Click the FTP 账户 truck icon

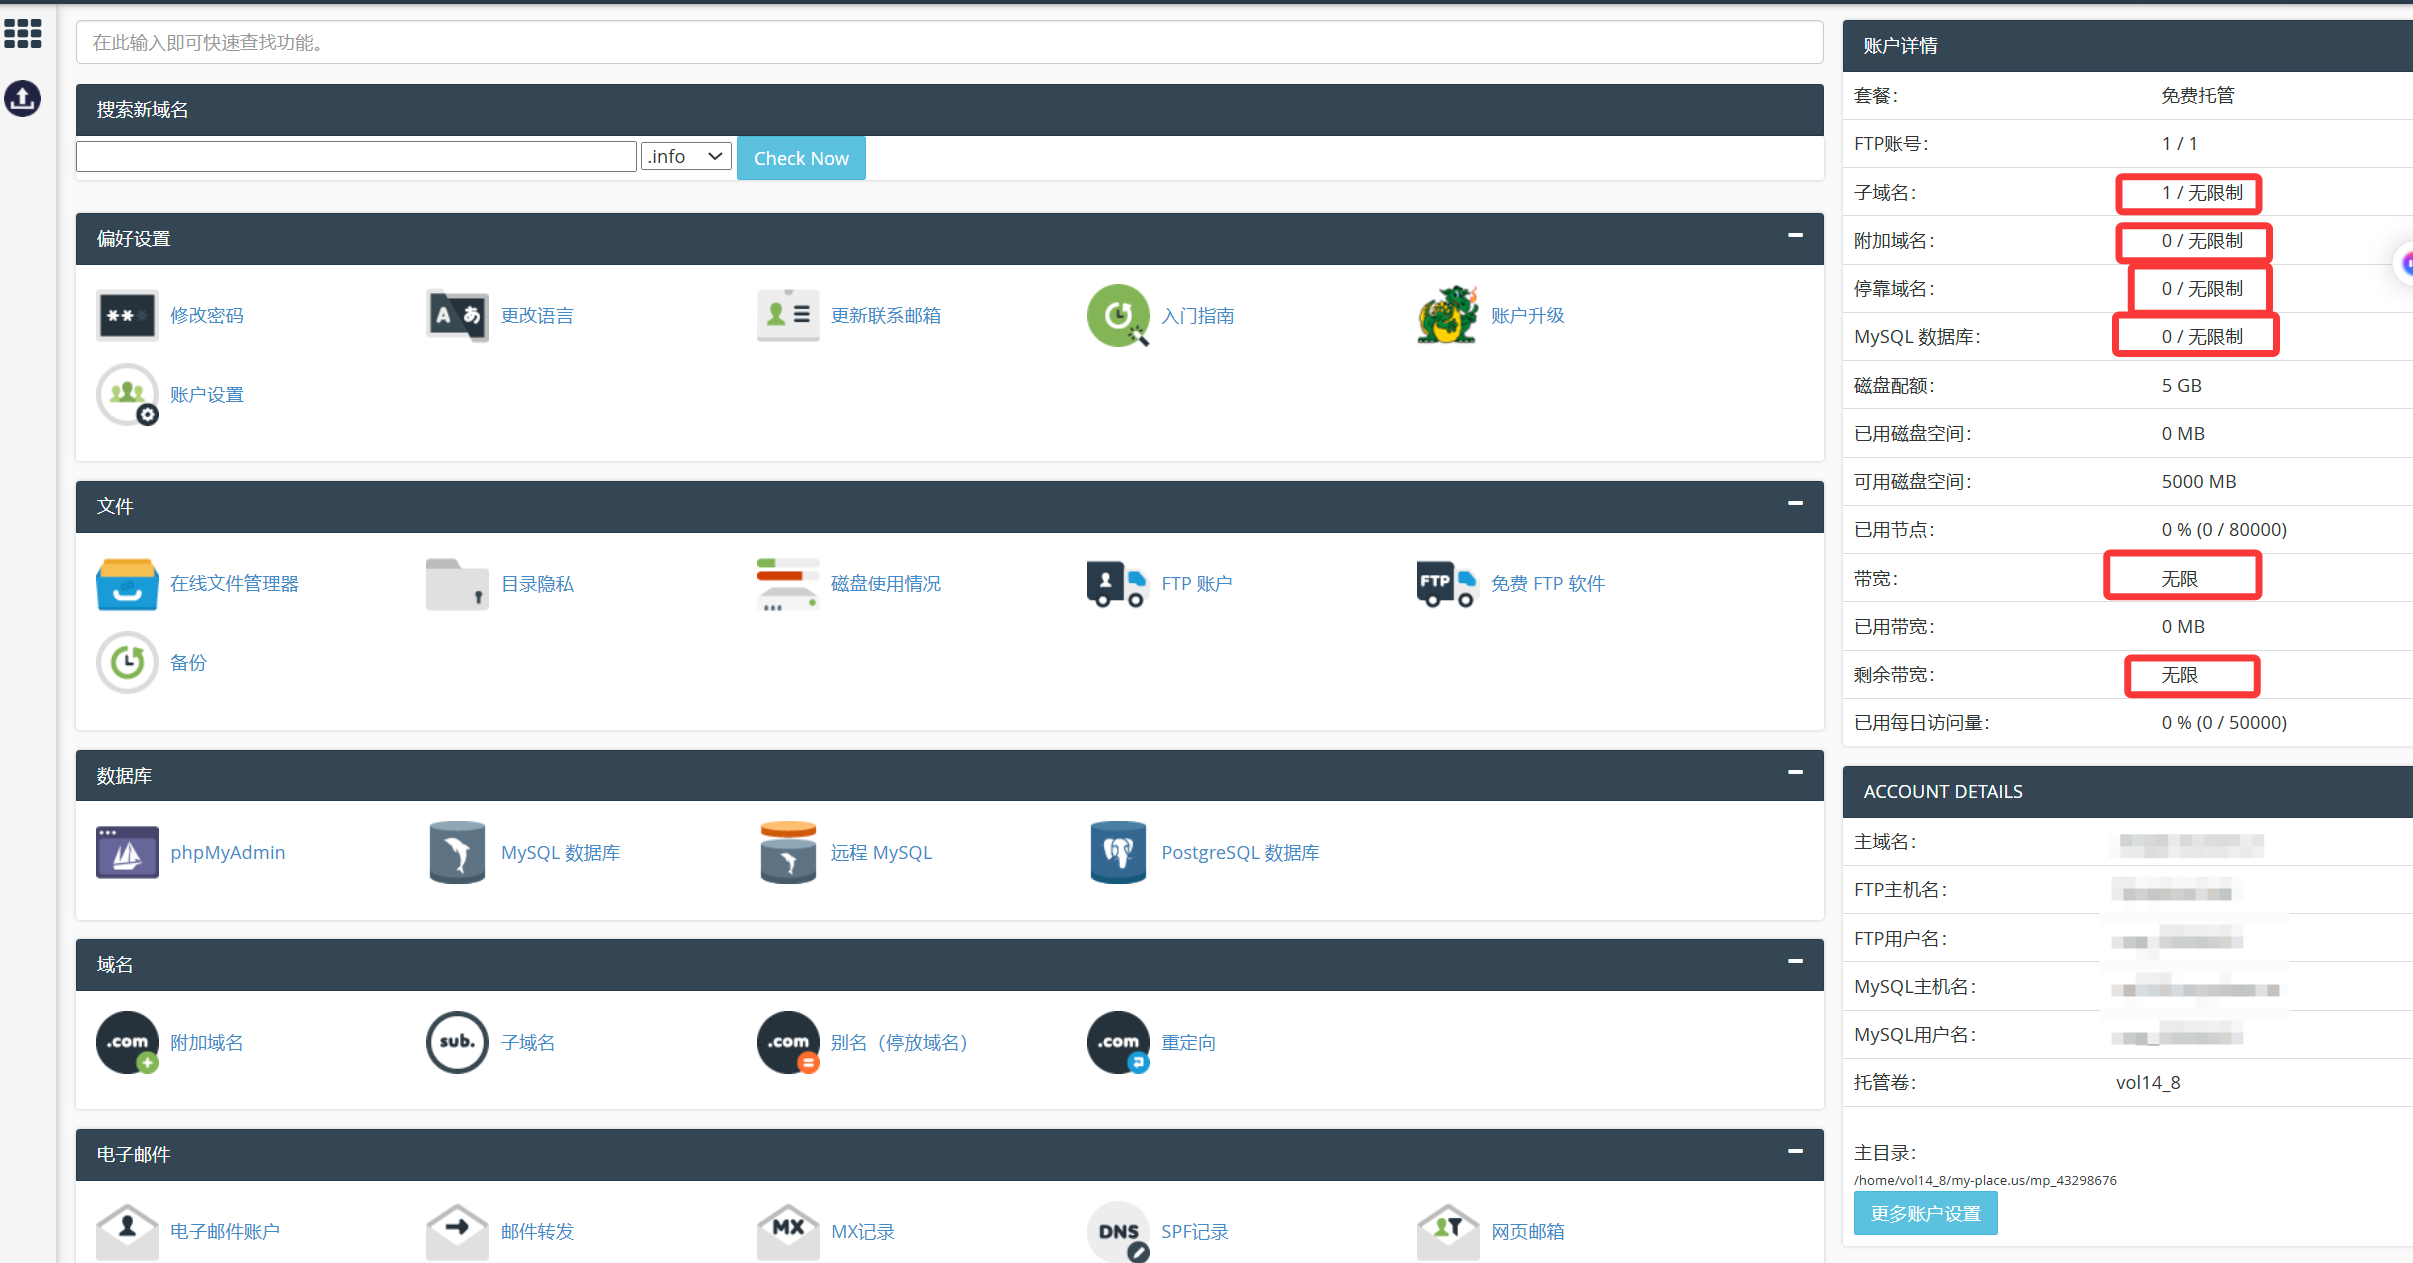click(x=1116, y=584)
